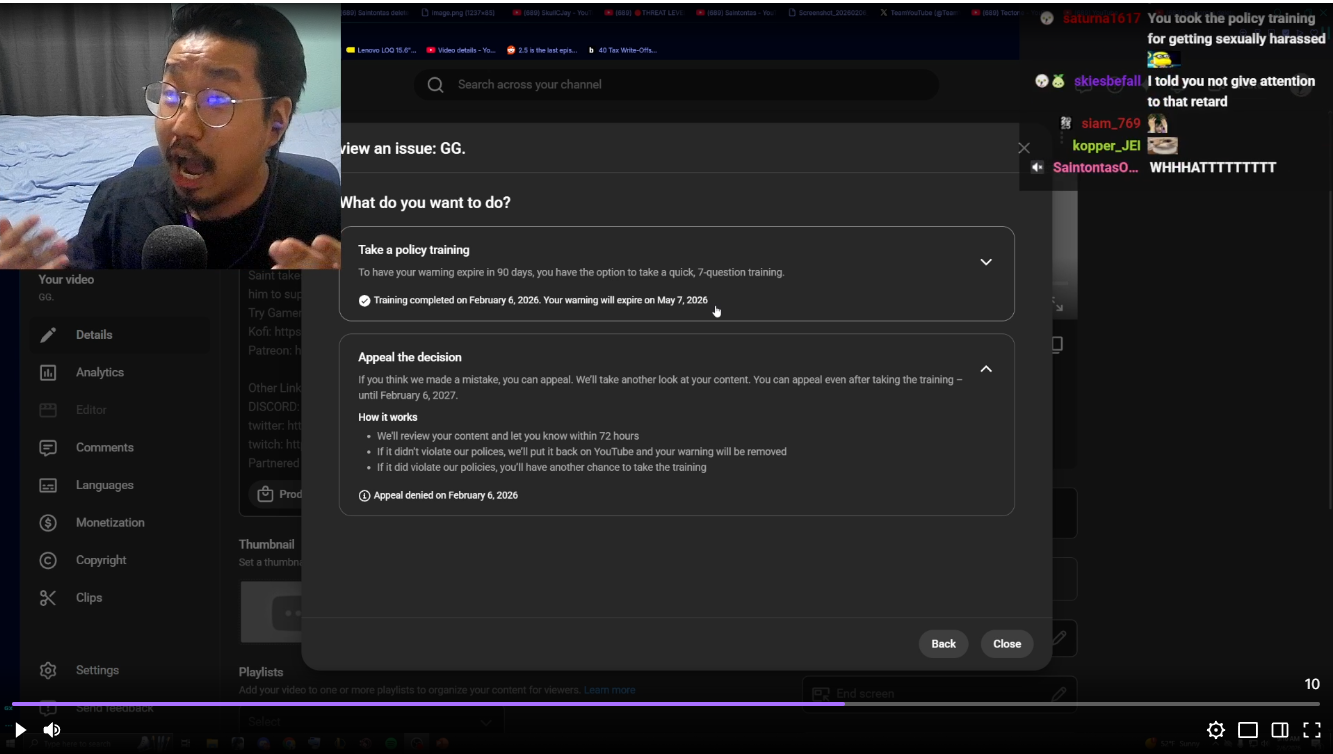Viewport: 1333px width, 754px height.
Task: Open the Lenovo LOQ 15.6 bookmark
Action: (381, 50)
